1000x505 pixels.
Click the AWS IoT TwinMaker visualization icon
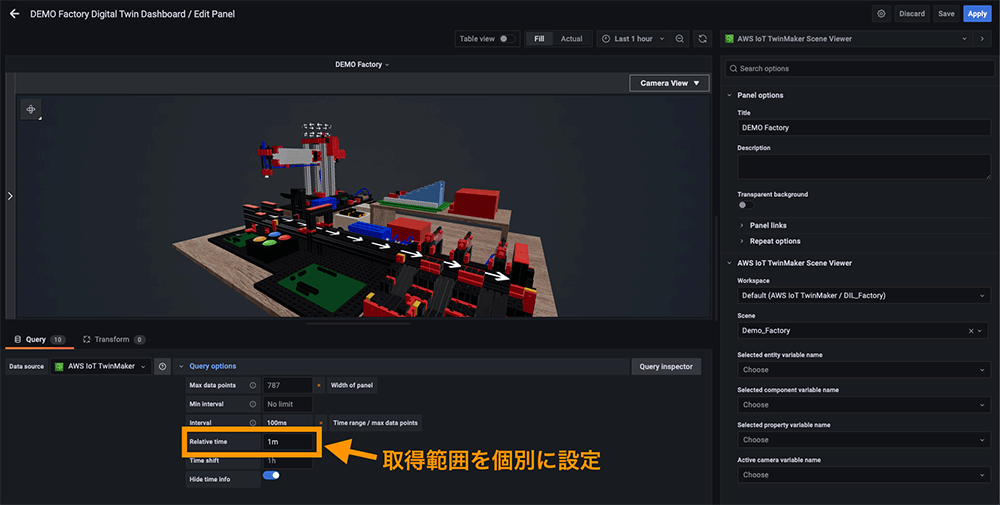click(730, 39)
